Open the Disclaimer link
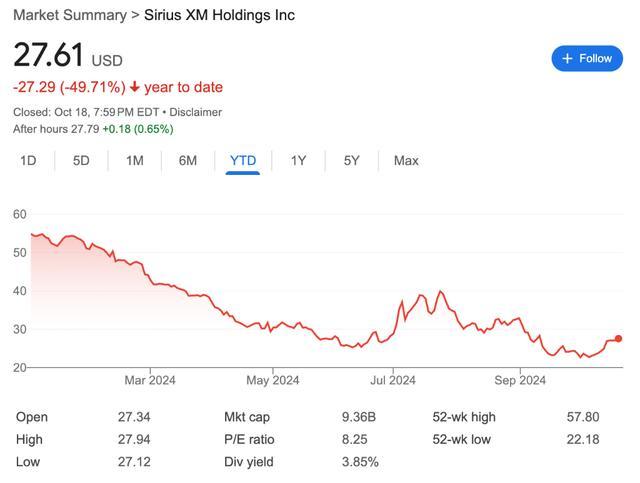 click(196, 112)
